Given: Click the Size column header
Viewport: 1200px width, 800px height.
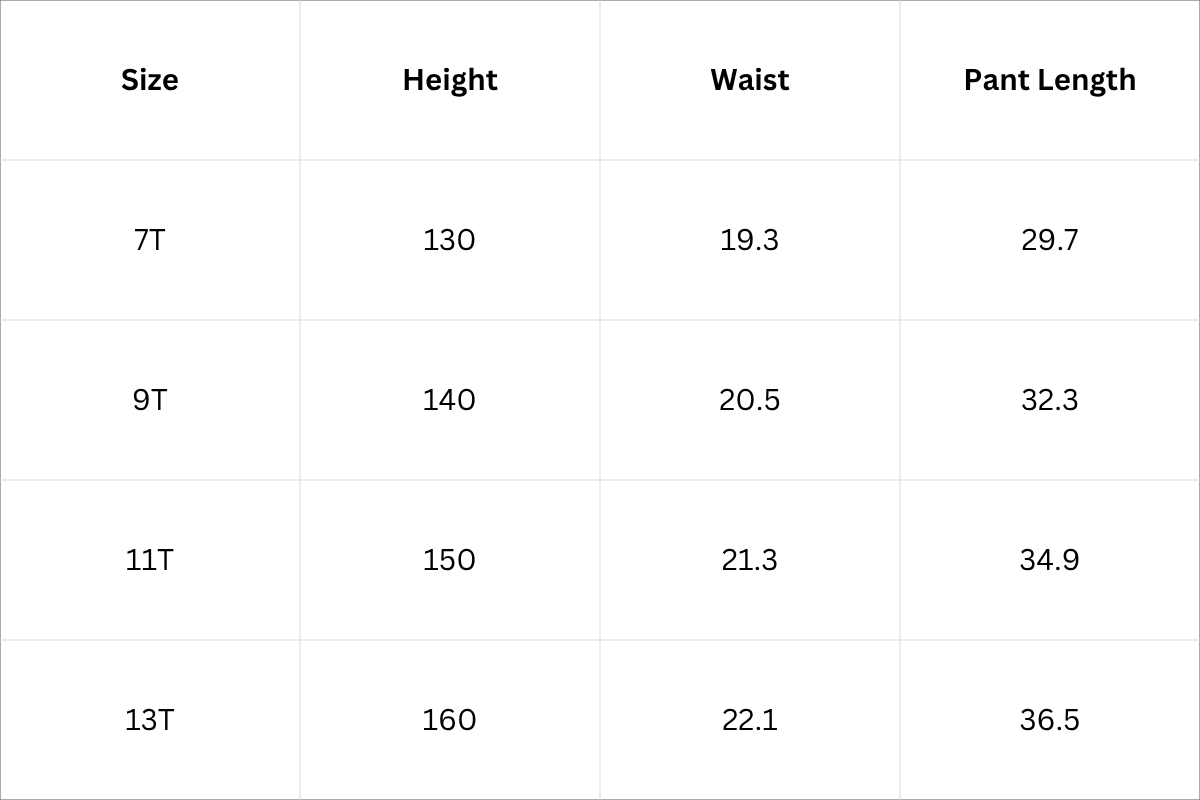Looking at the screenshot, I should pyautogui.click(x=150, y=80).
